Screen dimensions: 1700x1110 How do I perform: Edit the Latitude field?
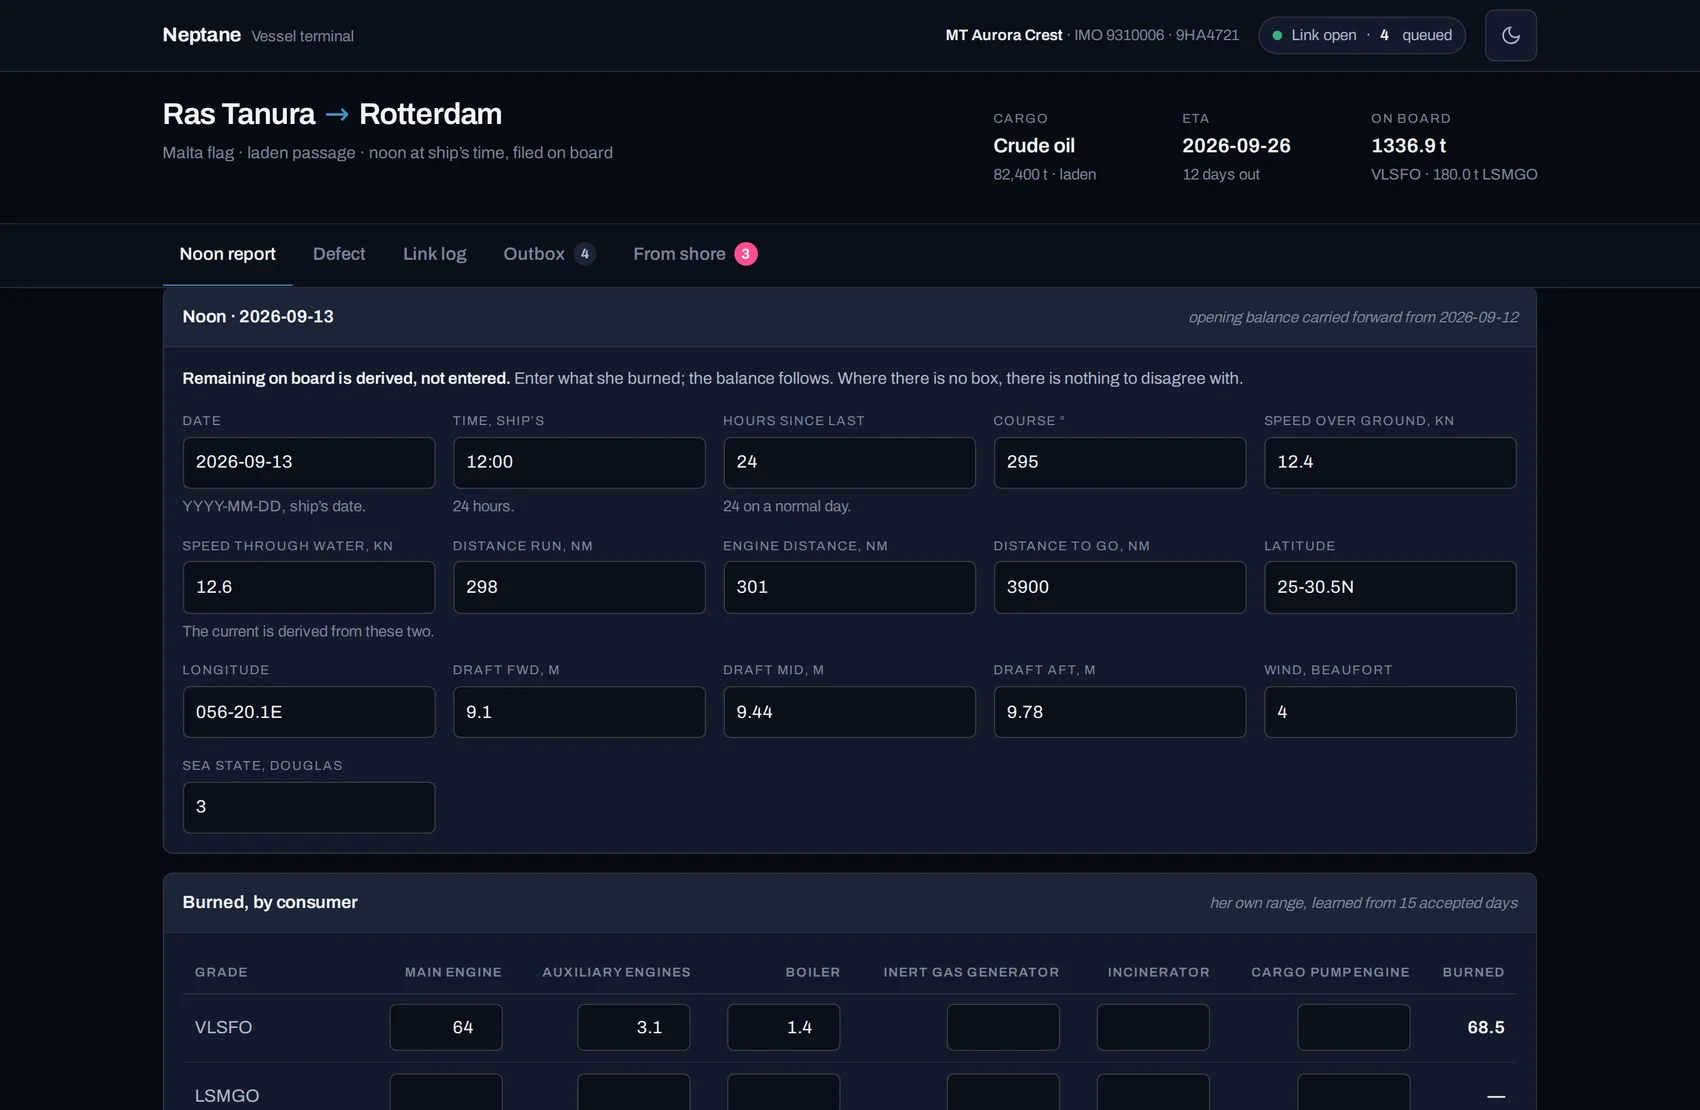[x=1390, y=587]
